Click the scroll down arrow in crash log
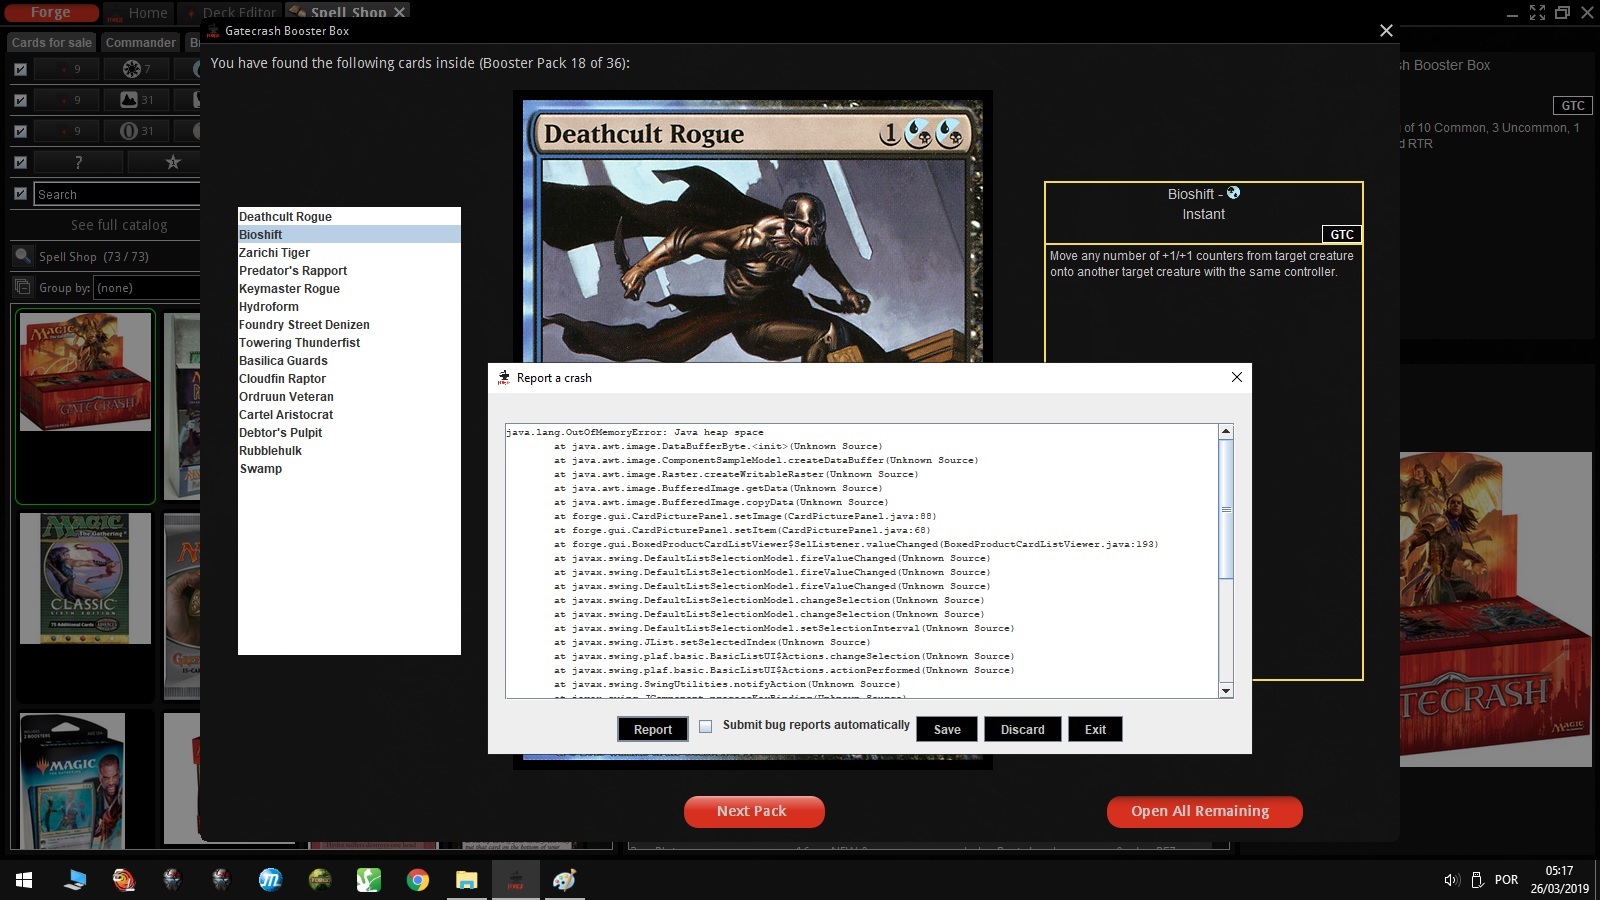The height and width of the screenshot is (900, 1600). pos(1226,691)
